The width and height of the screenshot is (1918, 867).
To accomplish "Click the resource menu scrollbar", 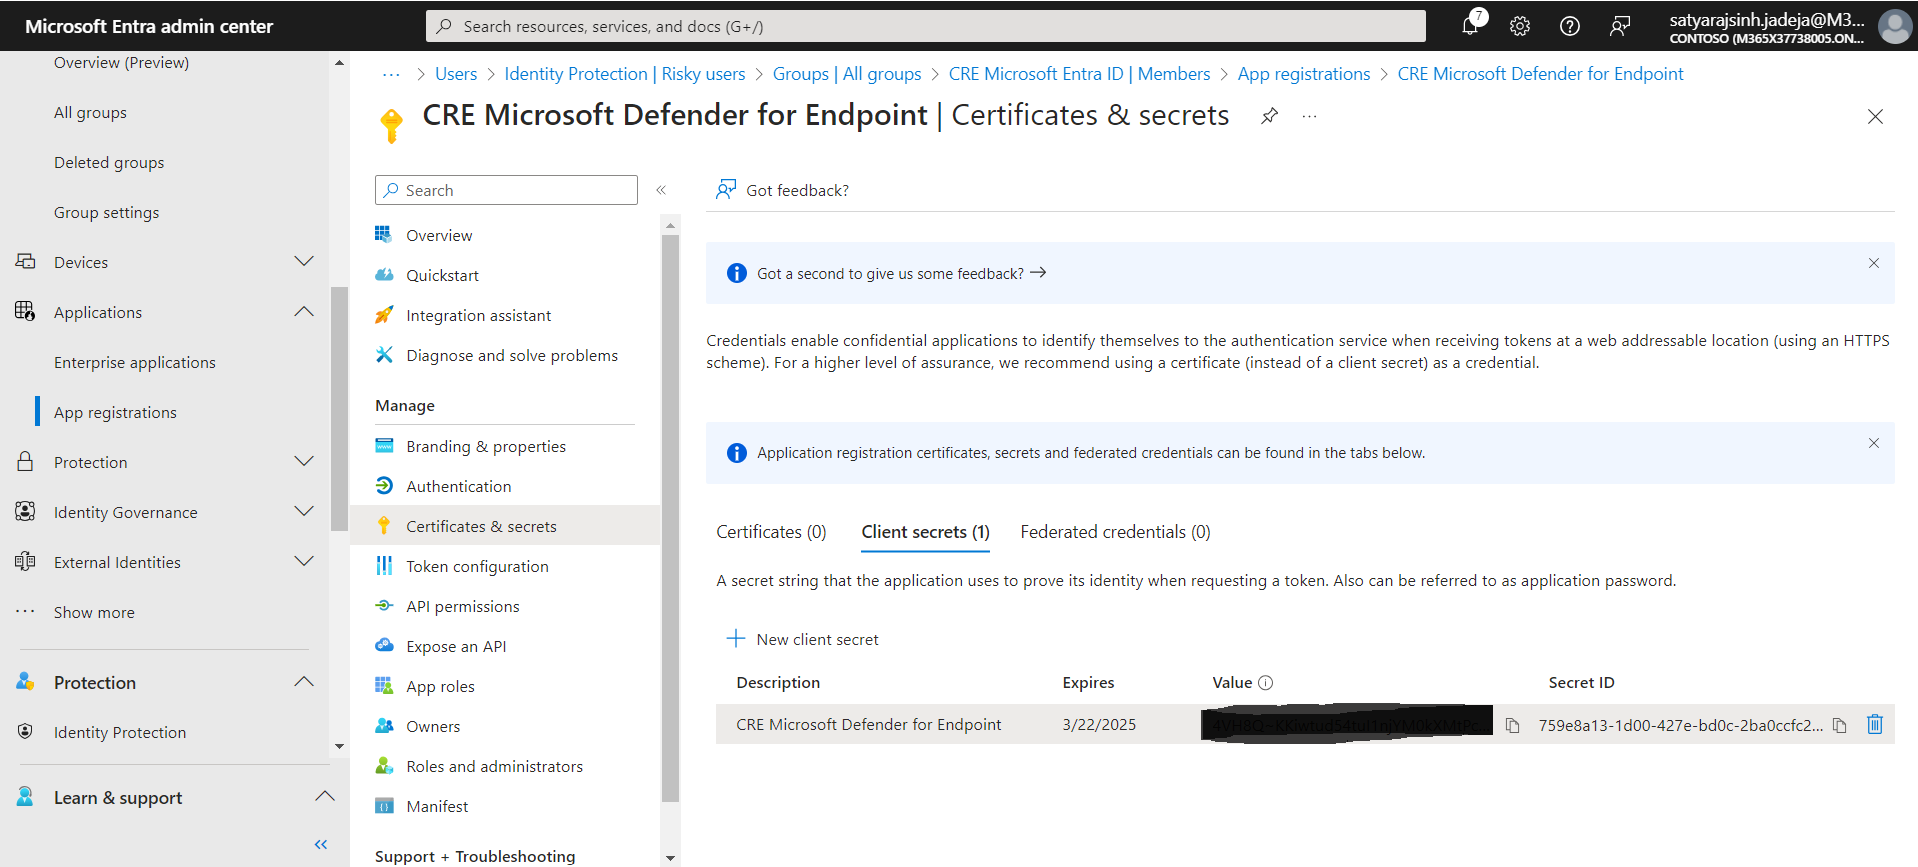I will [670, 518].
